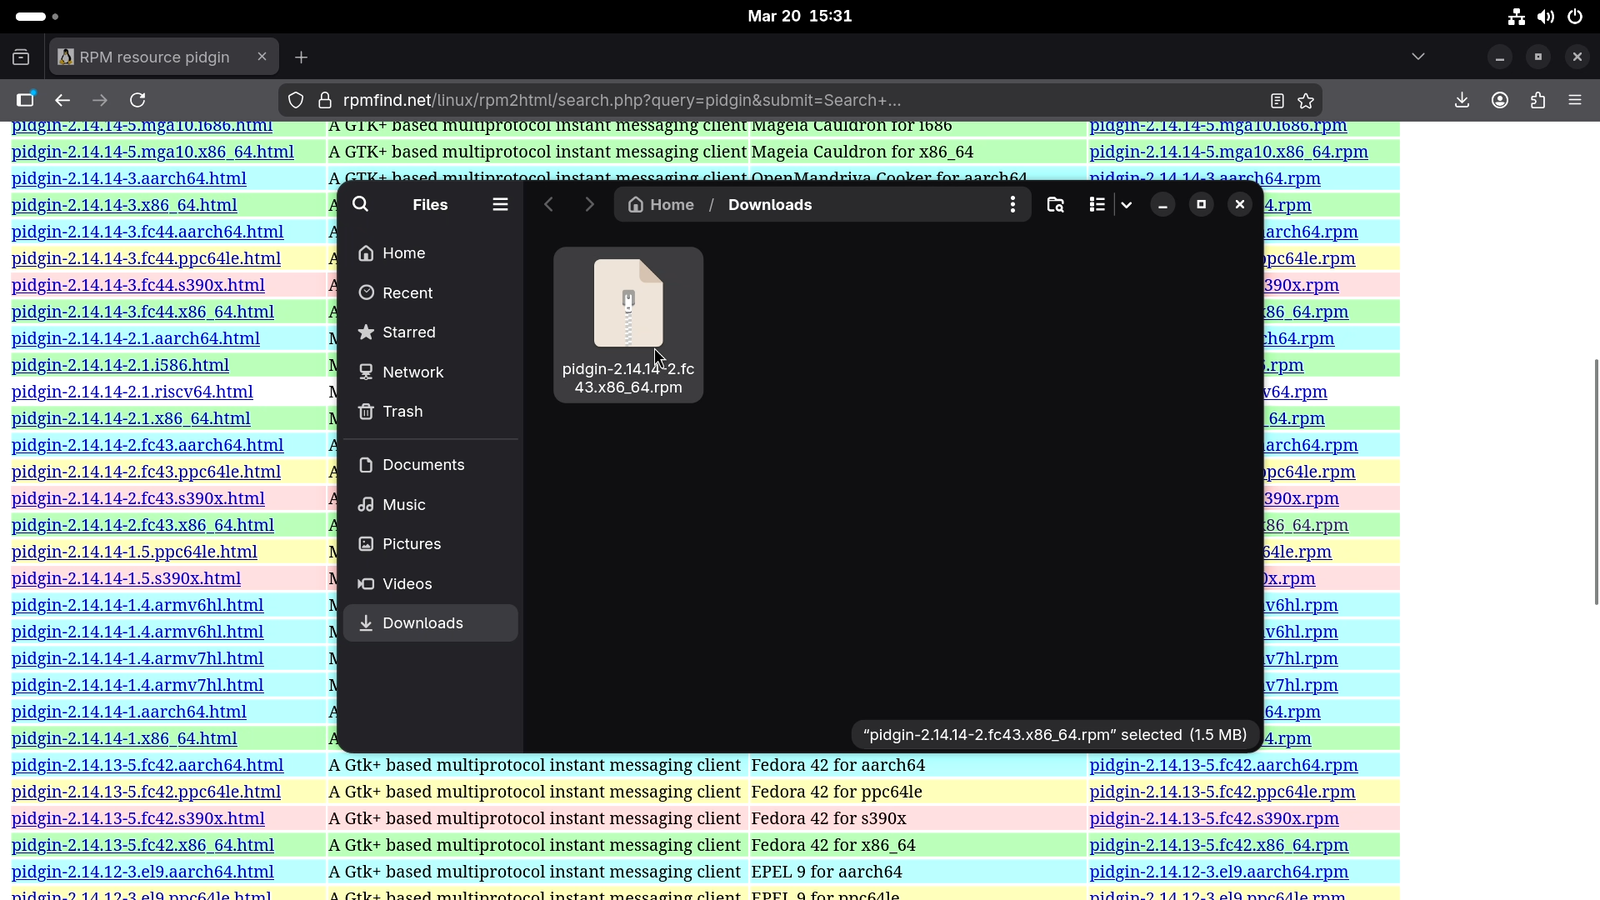This screenshot has width=1600, height=900.
Task: Open Network in the Files sidebar
Action: pos(430,372)
